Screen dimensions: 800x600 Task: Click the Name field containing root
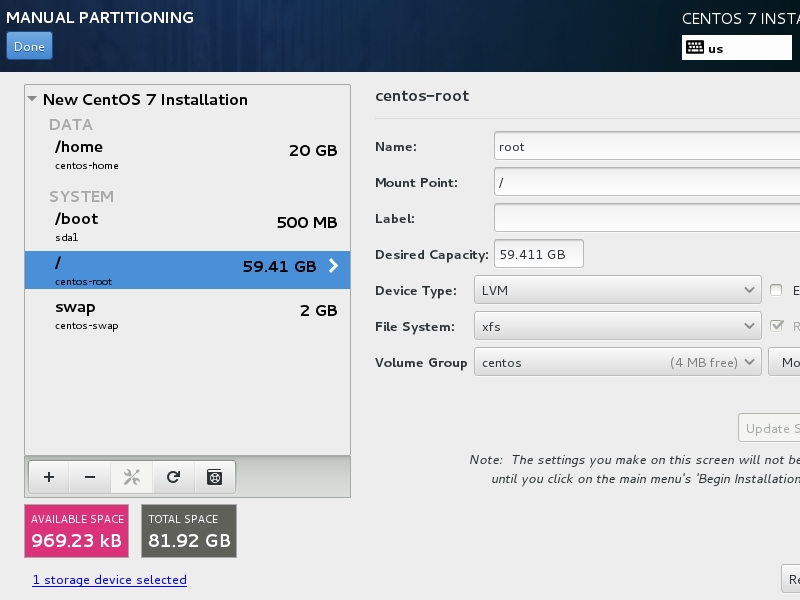tap(646, 146)
